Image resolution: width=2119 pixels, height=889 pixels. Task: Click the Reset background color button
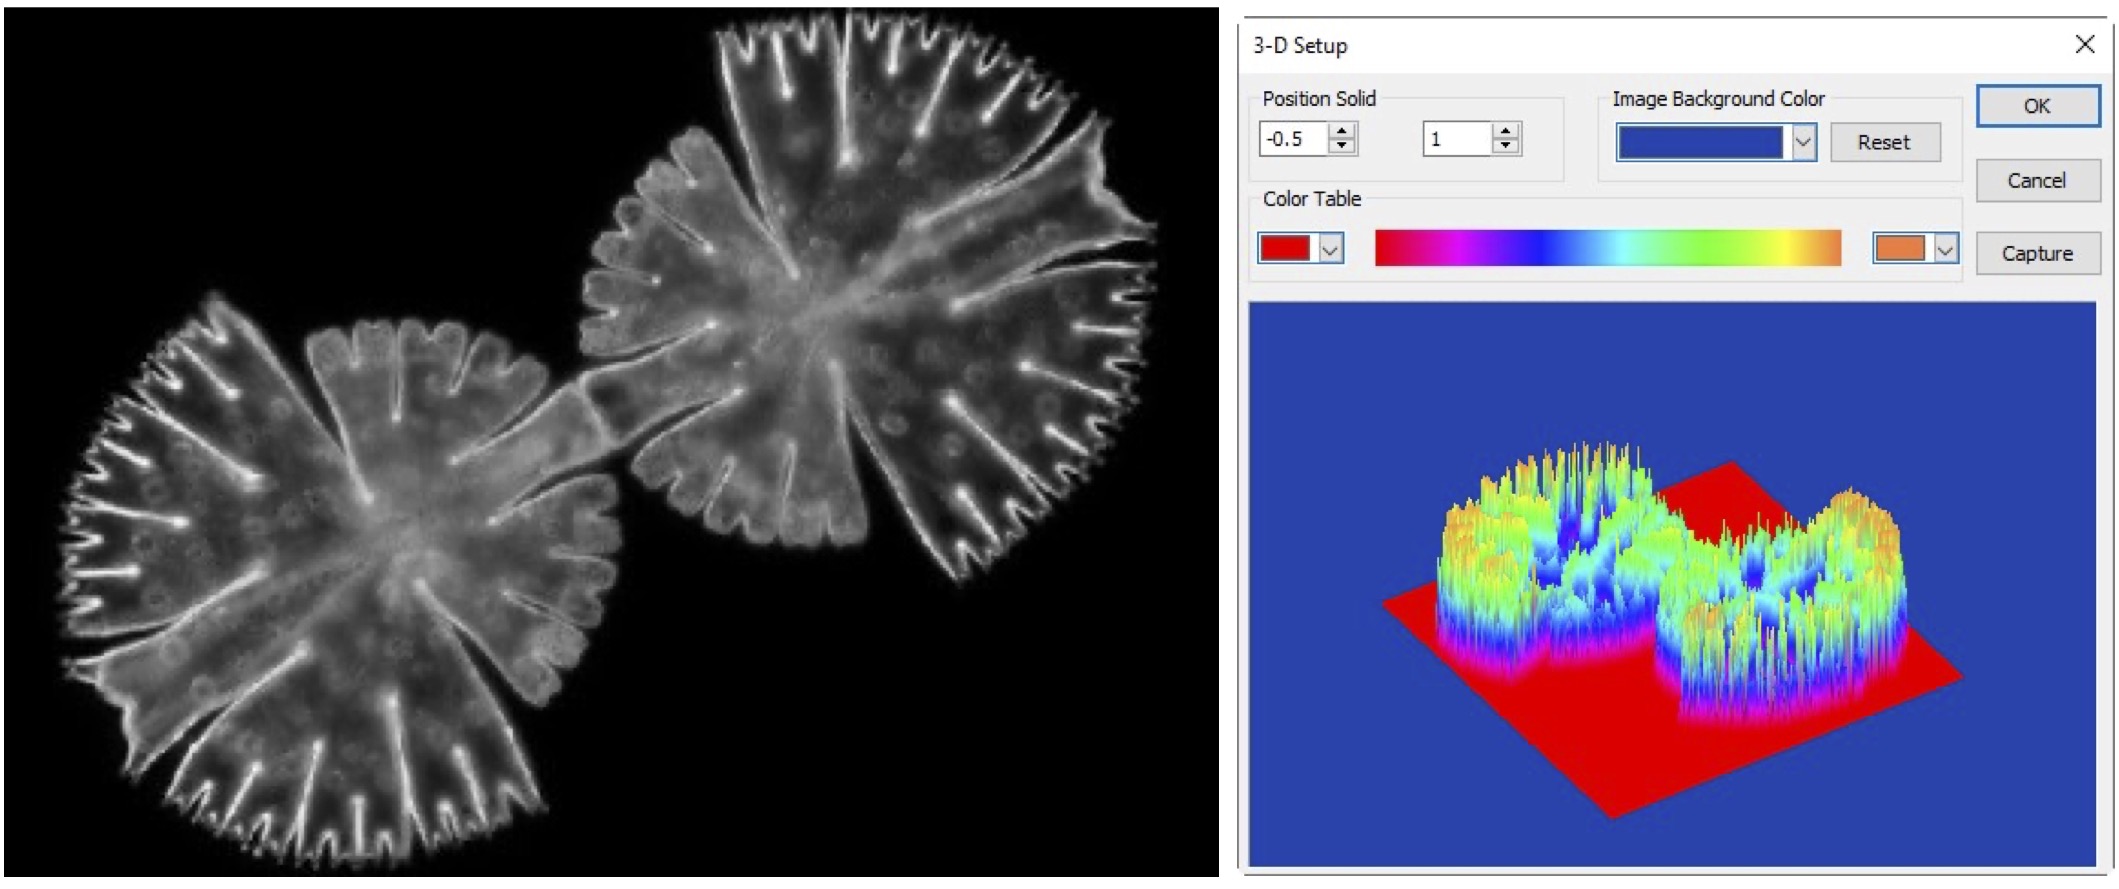1885,142
